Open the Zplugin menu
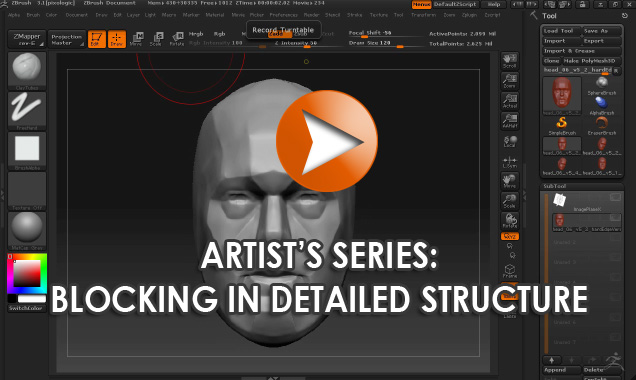Image resolution: width=636 pixels, height=380 pixels. [x=469, y=15]
